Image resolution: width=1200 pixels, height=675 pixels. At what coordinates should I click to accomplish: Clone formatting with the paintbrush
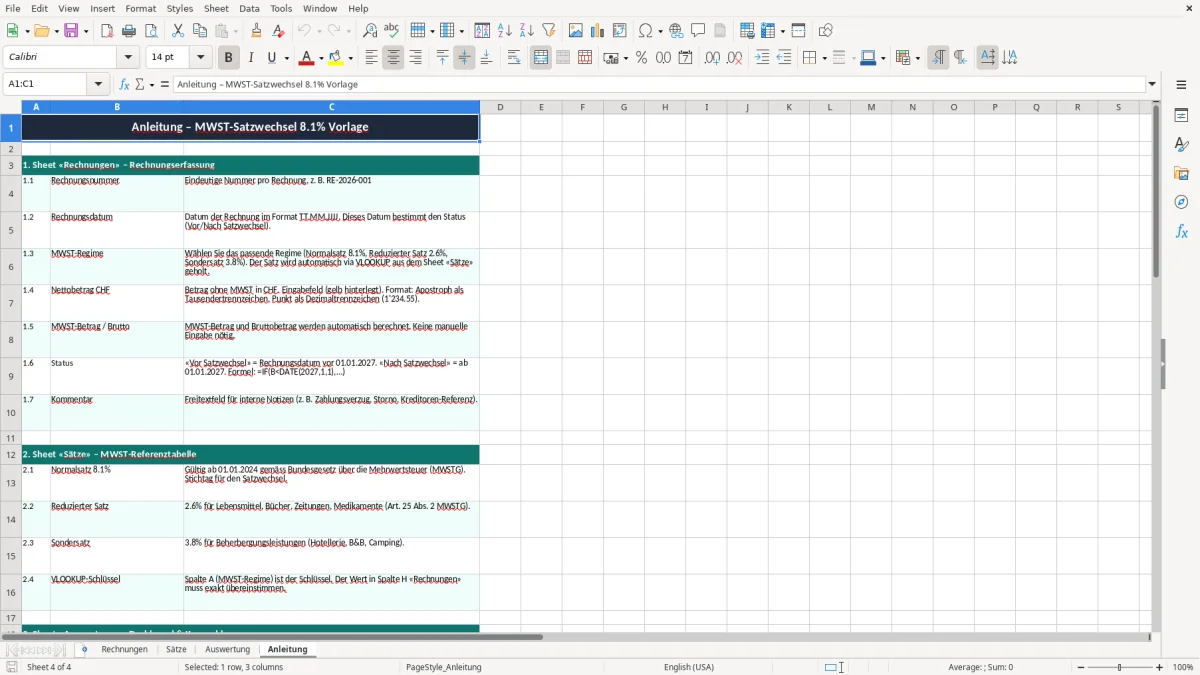(257, 31)
